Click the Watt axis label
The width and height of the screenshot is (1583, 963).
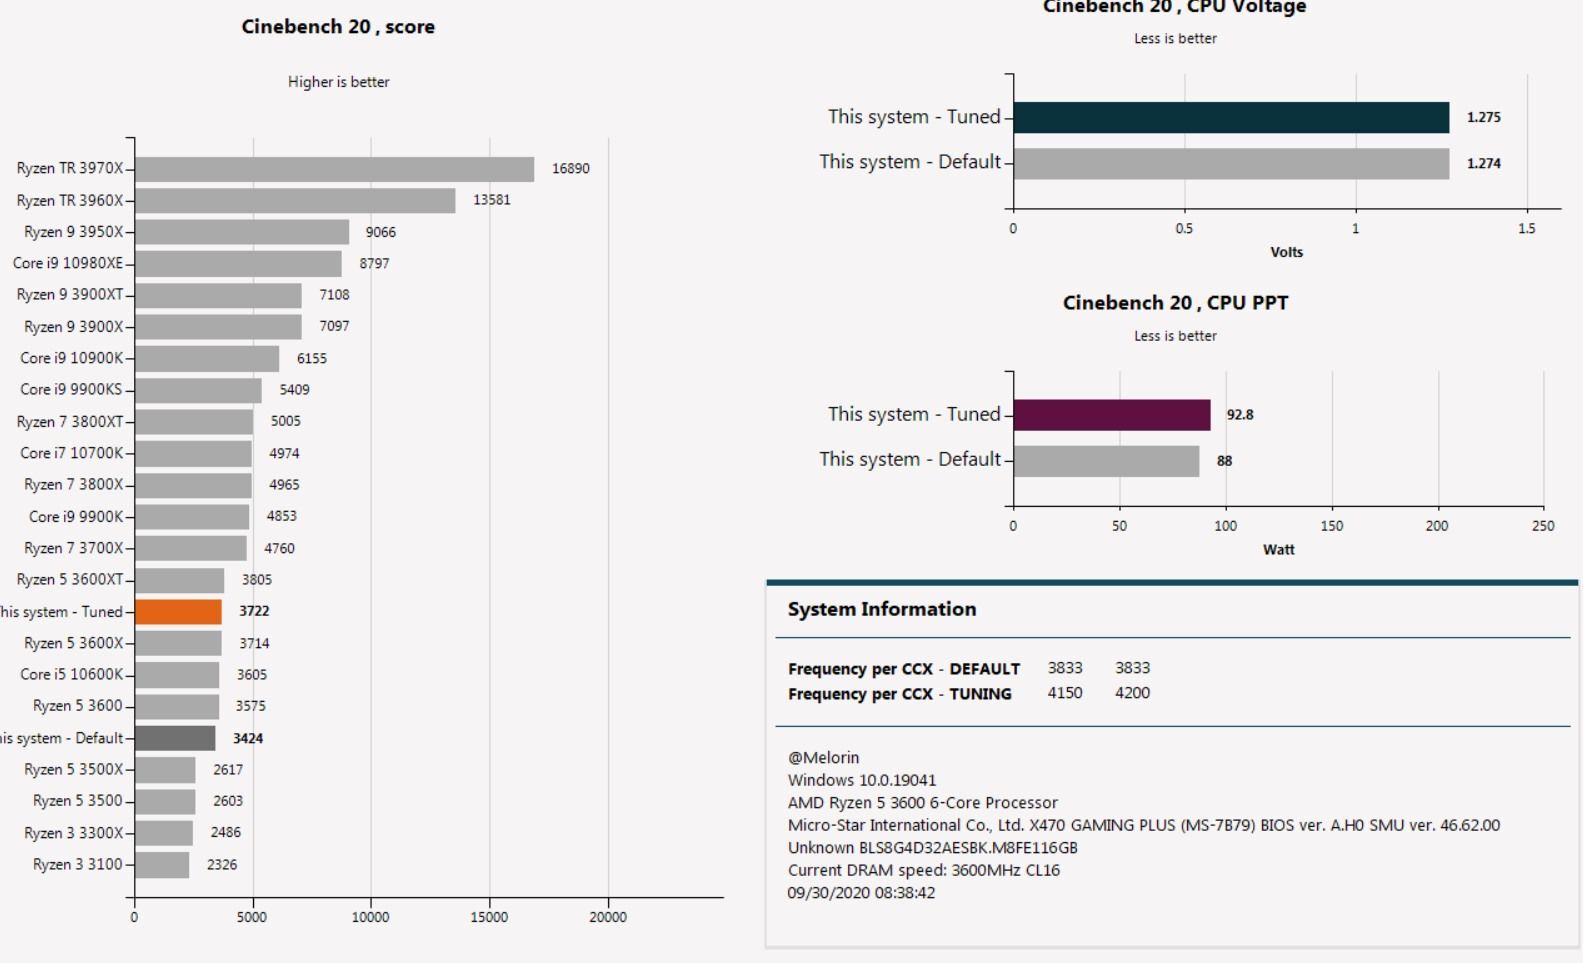1279,550
